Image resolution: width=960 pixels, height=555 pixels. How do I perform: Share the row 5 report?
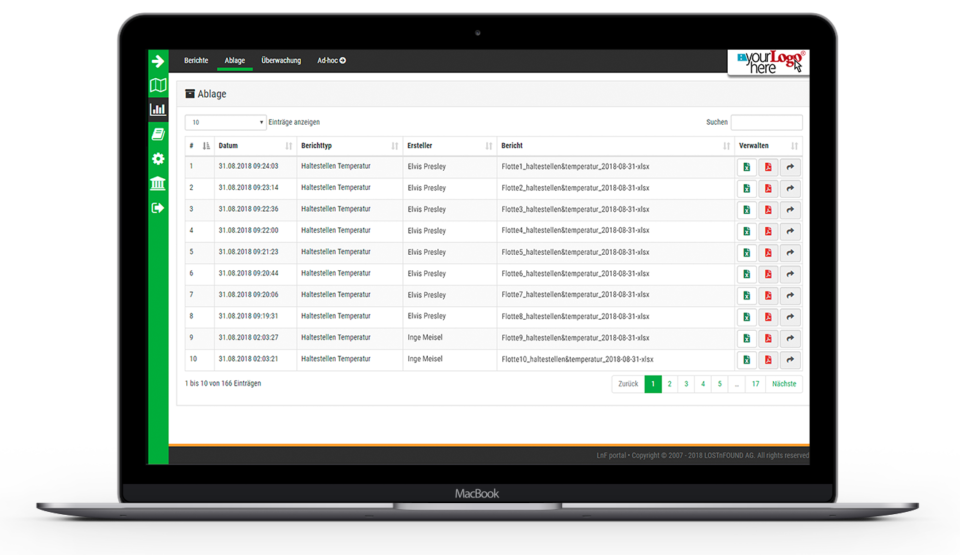[790, 253]
